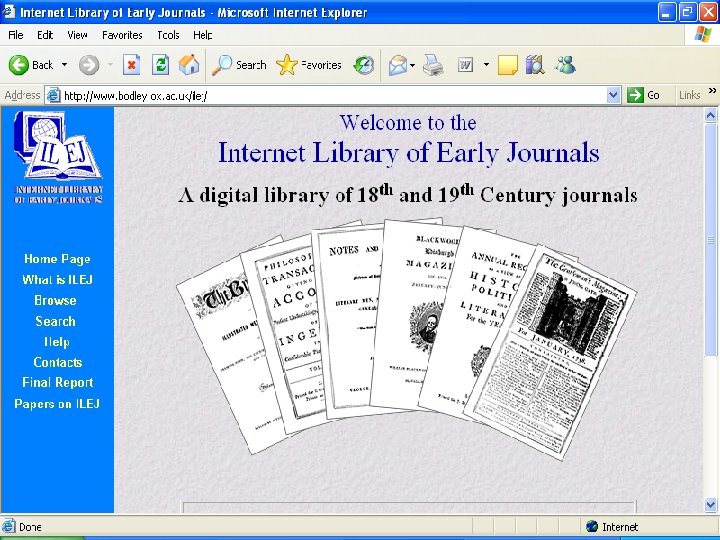Open the Tools menu
The height and width of the screenshot is (540, 720).
(168, 35)
